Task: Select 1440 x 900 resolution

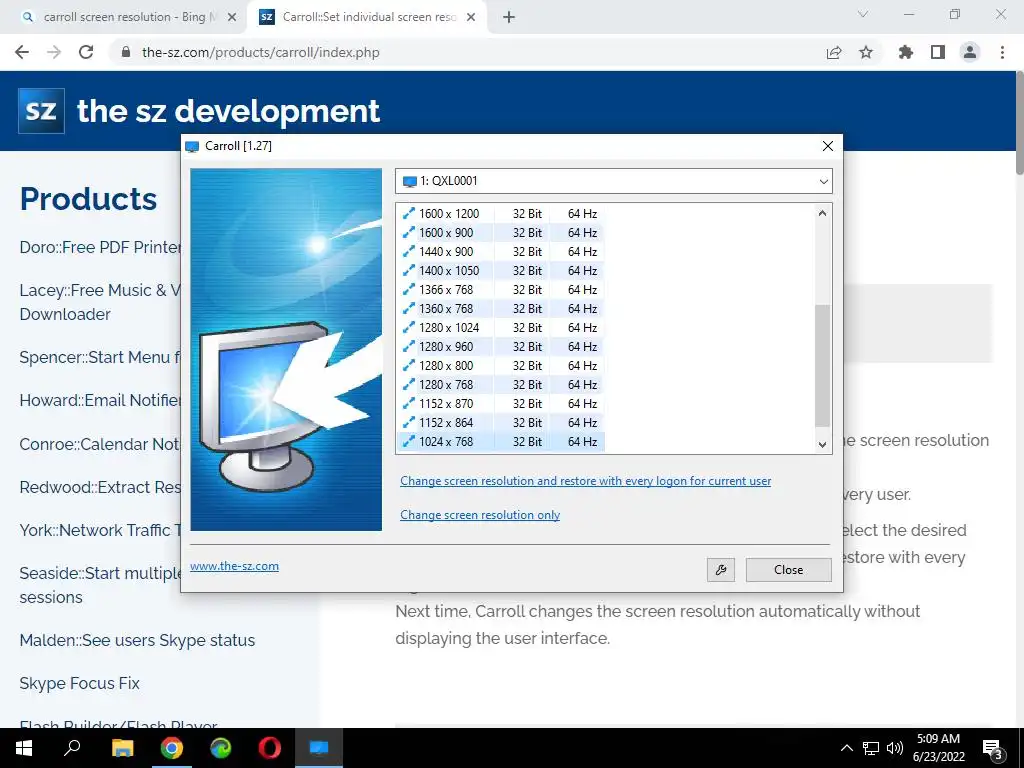Action: pos(500,251)
